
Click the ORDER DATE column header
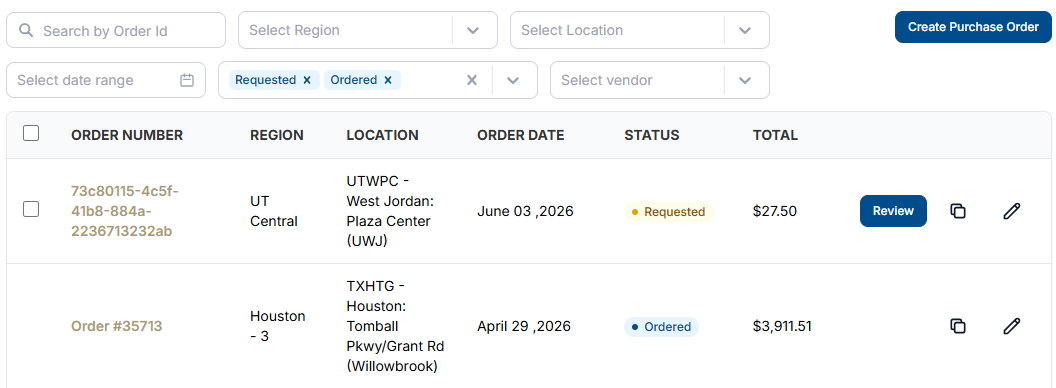coord(521,135)
